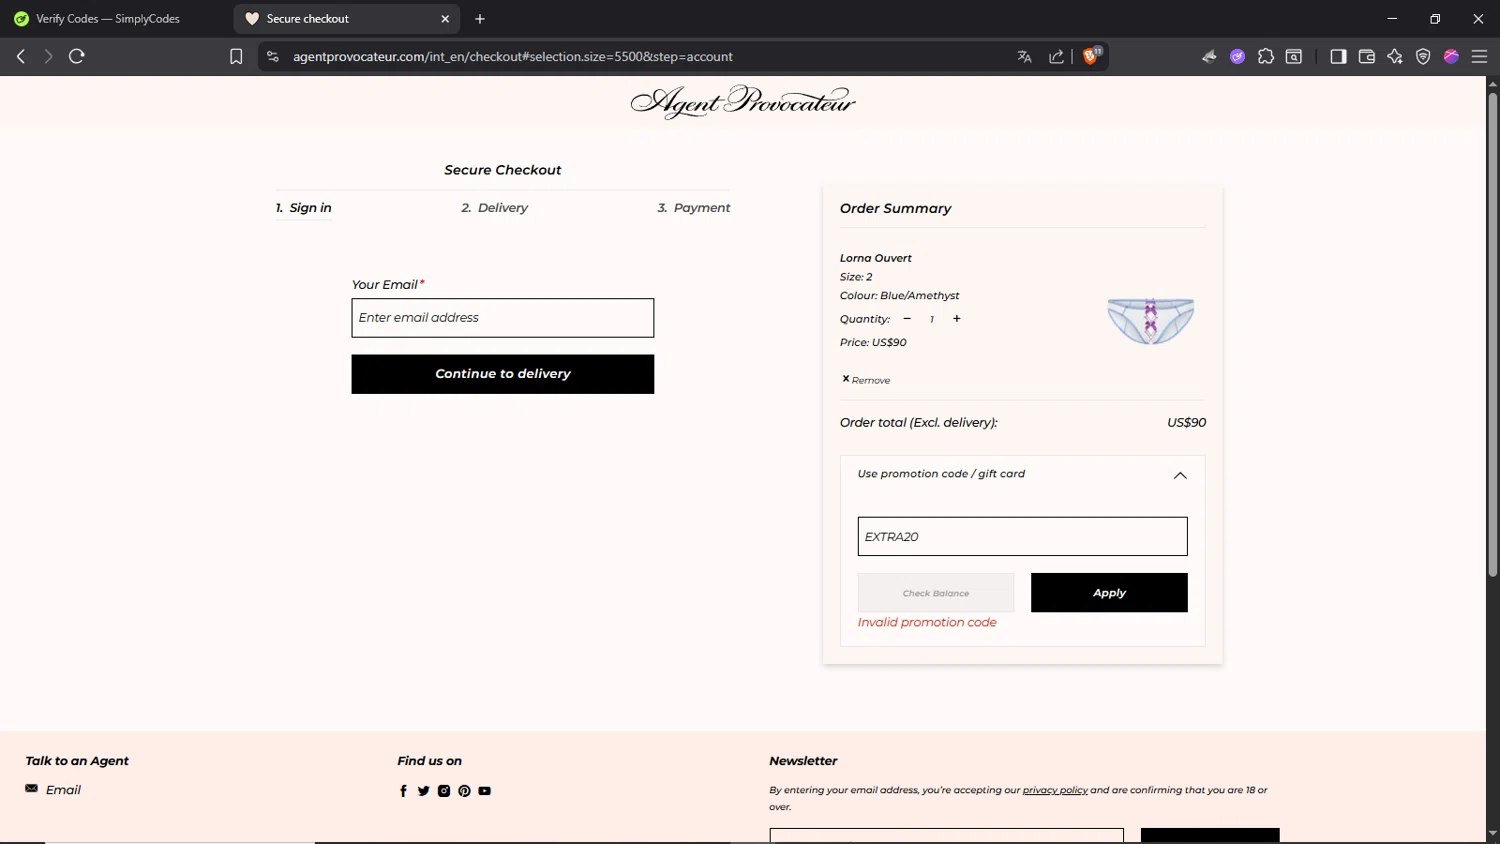Image resolution: width=1500 pixels, height=844 pixels.
Task: Click Check Balance button
Action: (x=936, y=593)
